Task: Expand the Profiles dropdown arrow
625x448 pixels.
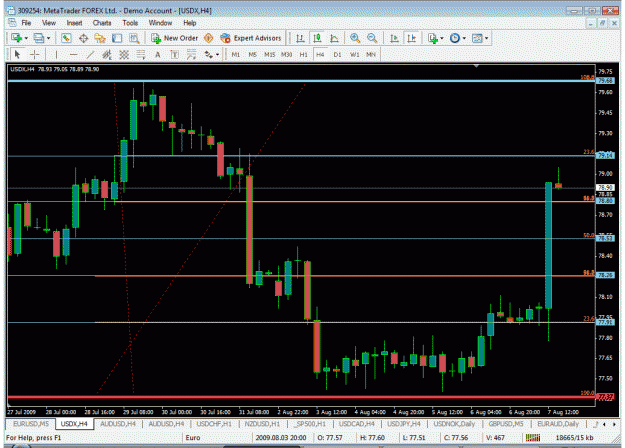Action: coord(49,38)
